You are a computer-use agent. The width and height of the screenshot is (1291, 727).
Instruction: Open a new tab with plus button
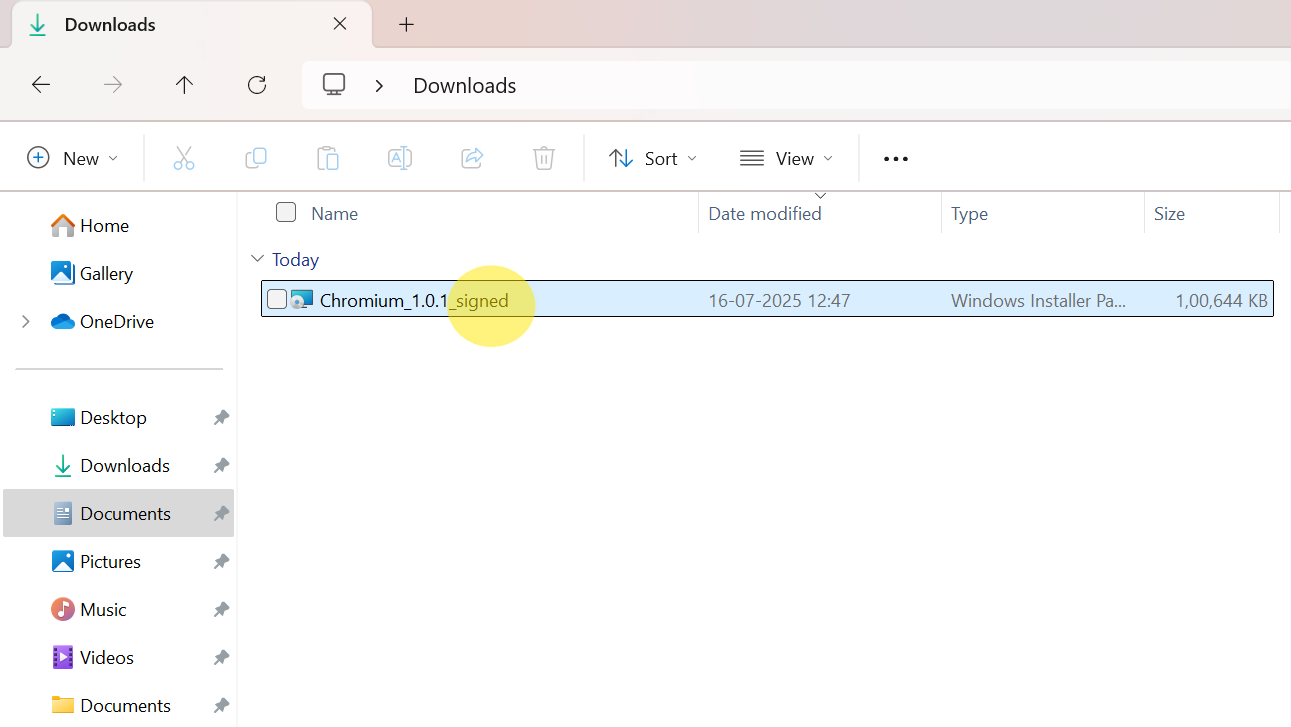[x=406, y=25]
